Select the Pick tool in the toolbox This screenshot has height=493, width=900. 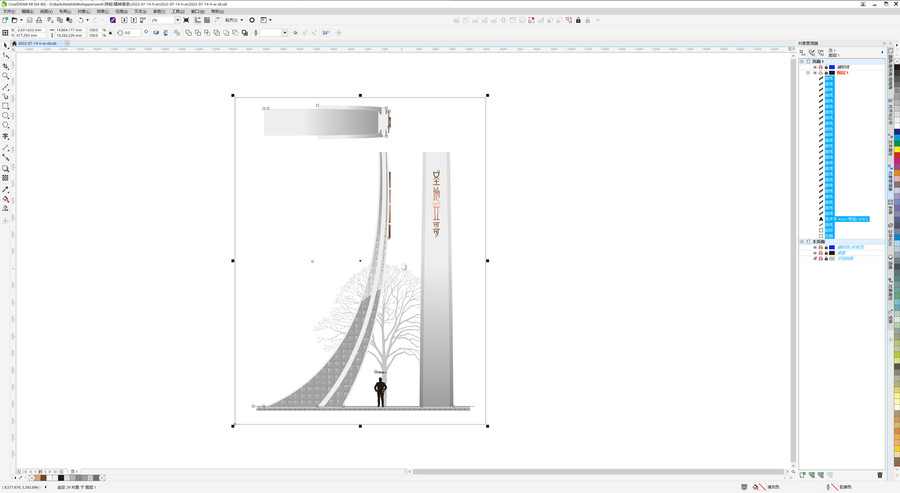6,45
